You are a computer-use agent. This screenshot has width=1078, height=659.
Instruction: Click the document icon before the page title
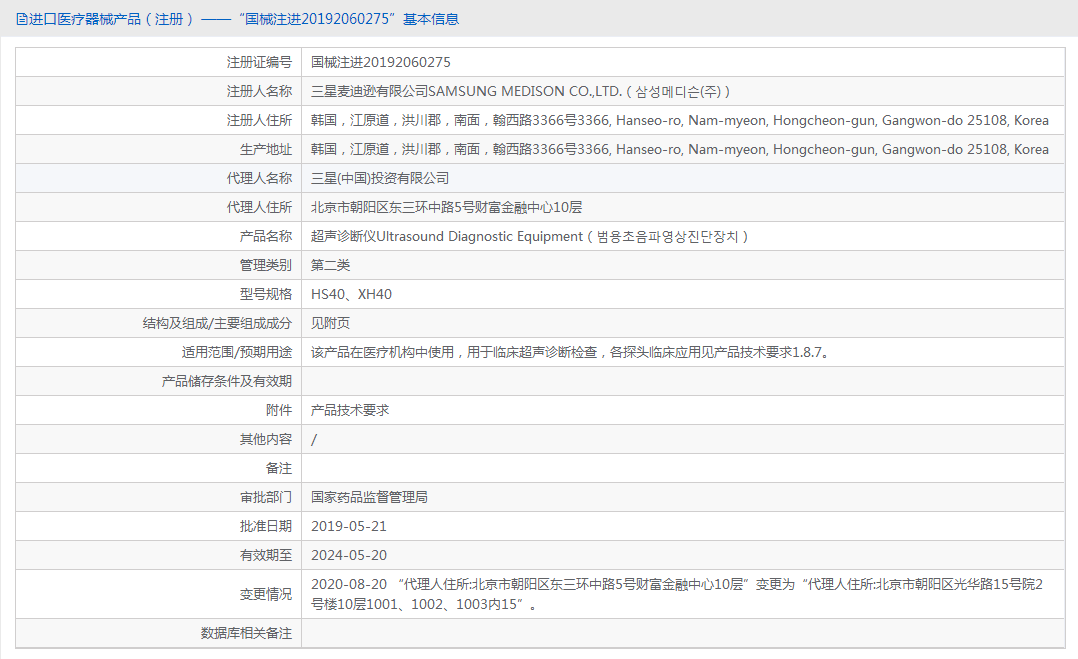click(22, 19)
